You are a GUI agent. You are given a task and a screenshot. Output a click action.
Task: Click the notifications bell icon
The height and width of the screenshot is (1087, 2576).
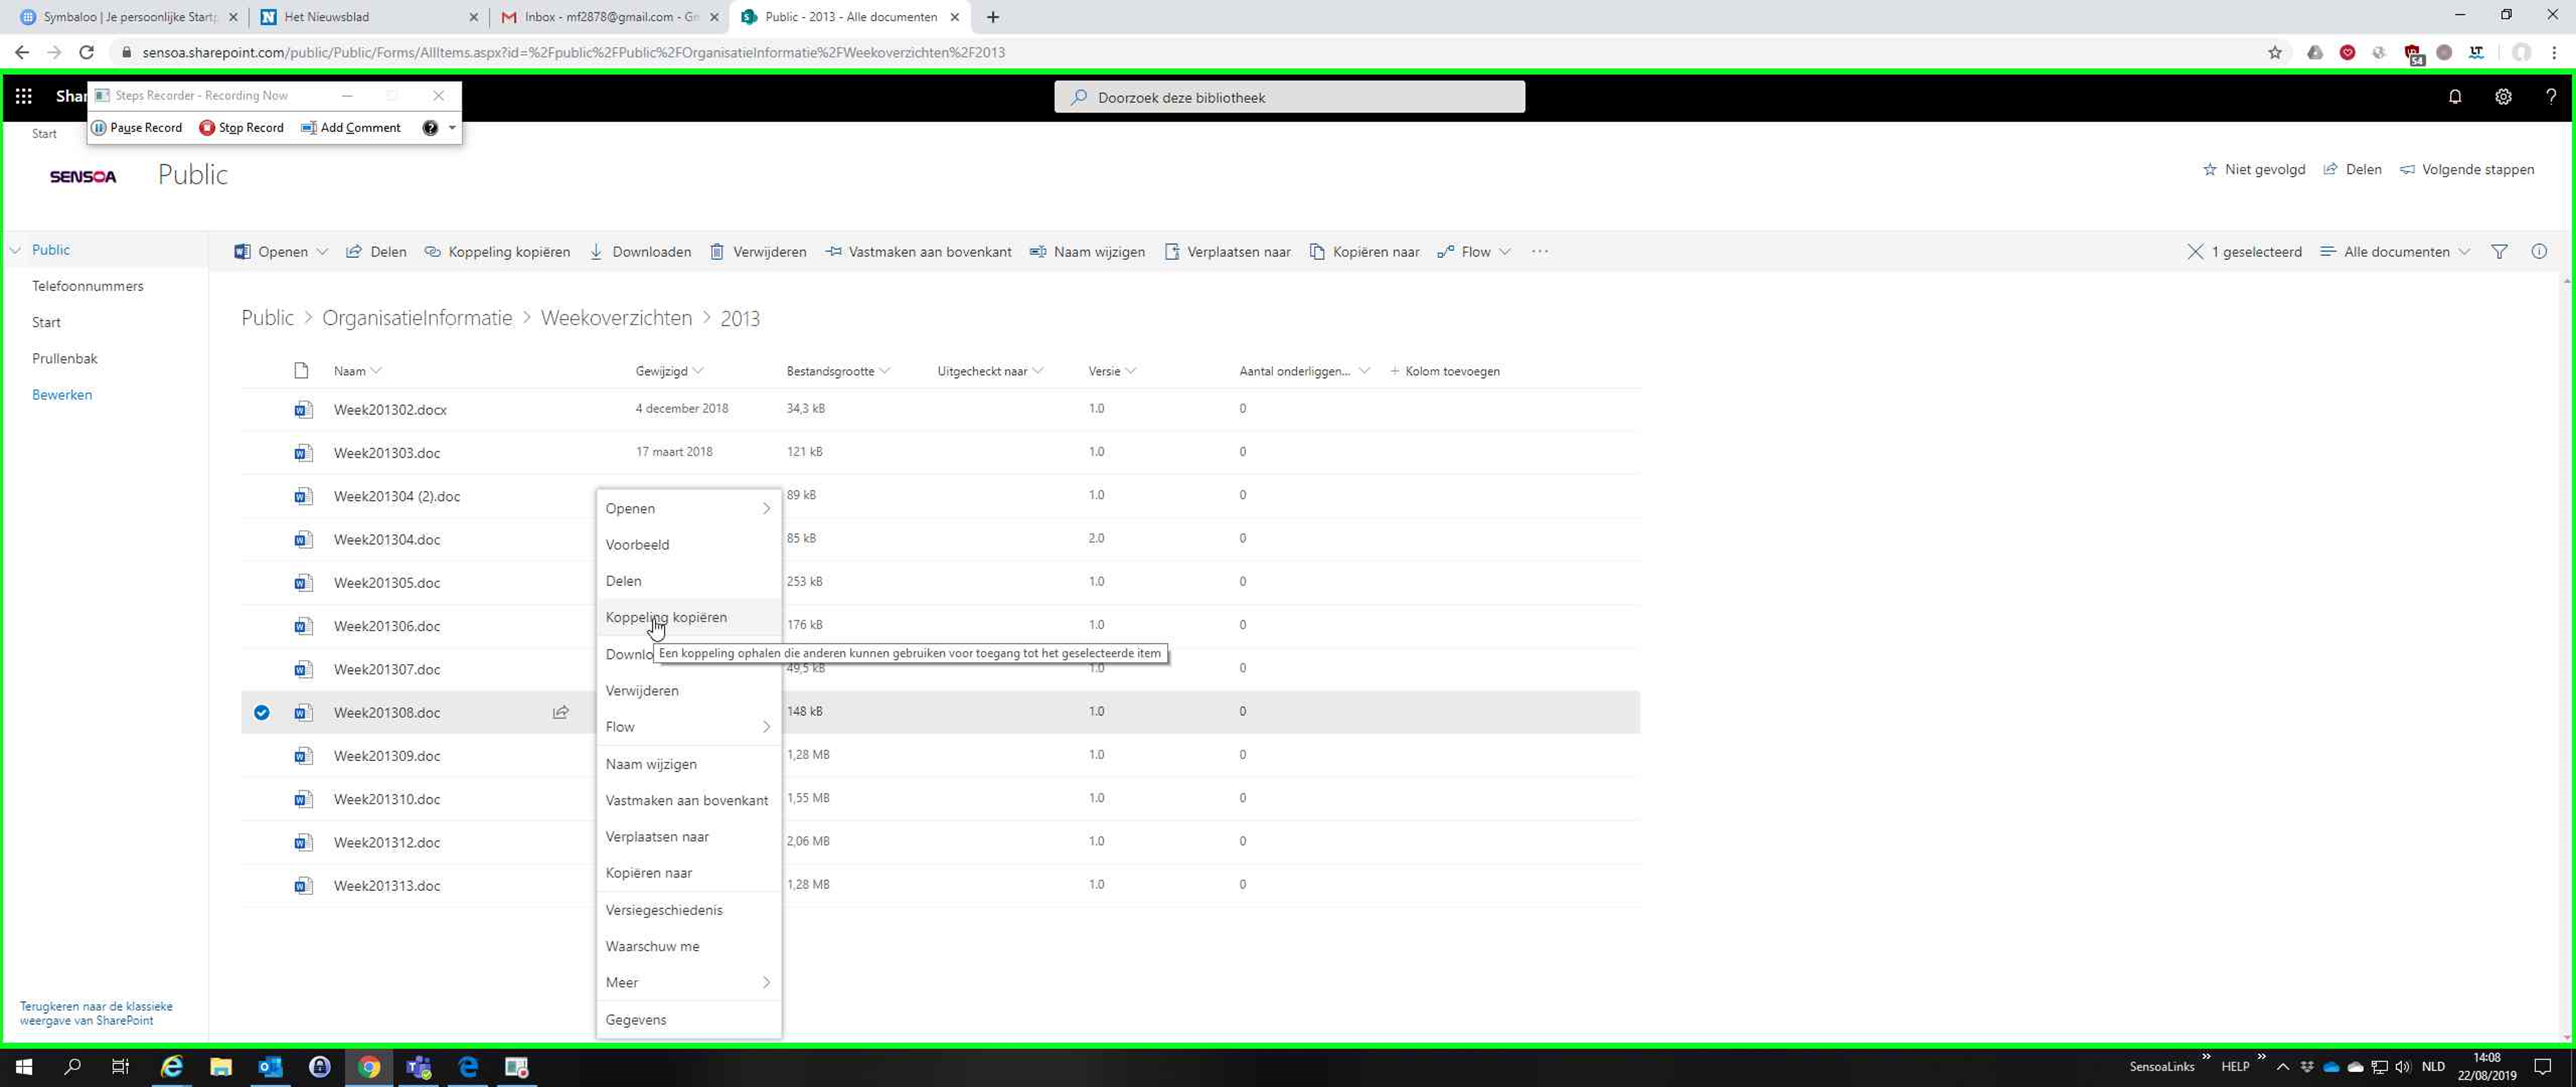[2454, 97]
